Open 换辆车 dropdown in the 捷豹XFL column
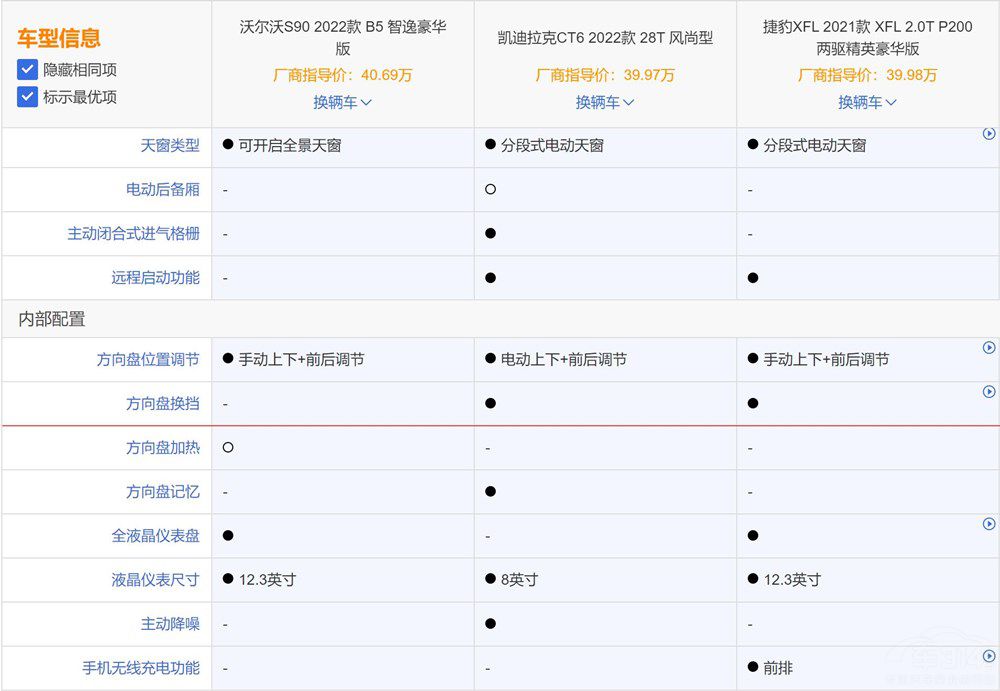Viewport: 1000px width, 691px height. pyautogui.click(x=866, y=102)
